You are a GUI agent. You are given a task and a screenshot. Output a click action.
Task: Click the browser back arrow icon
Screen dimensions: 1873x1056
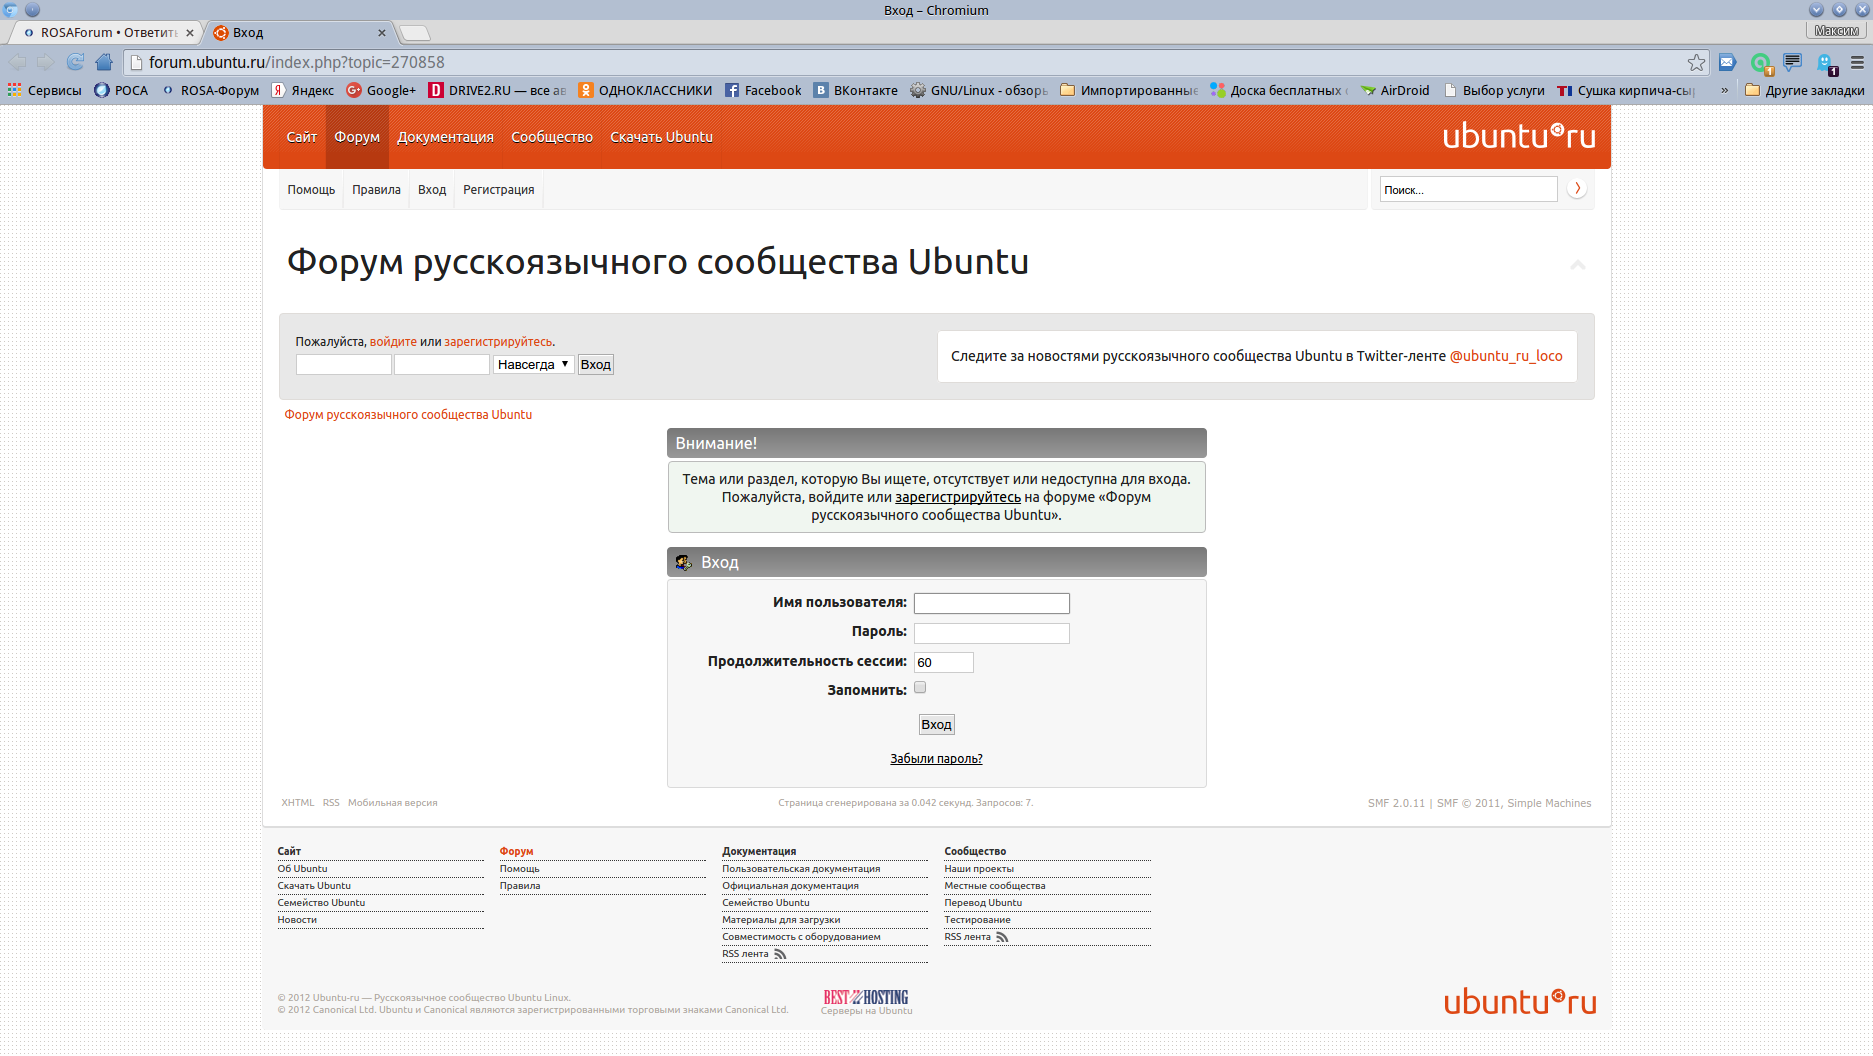pos(17,62)
